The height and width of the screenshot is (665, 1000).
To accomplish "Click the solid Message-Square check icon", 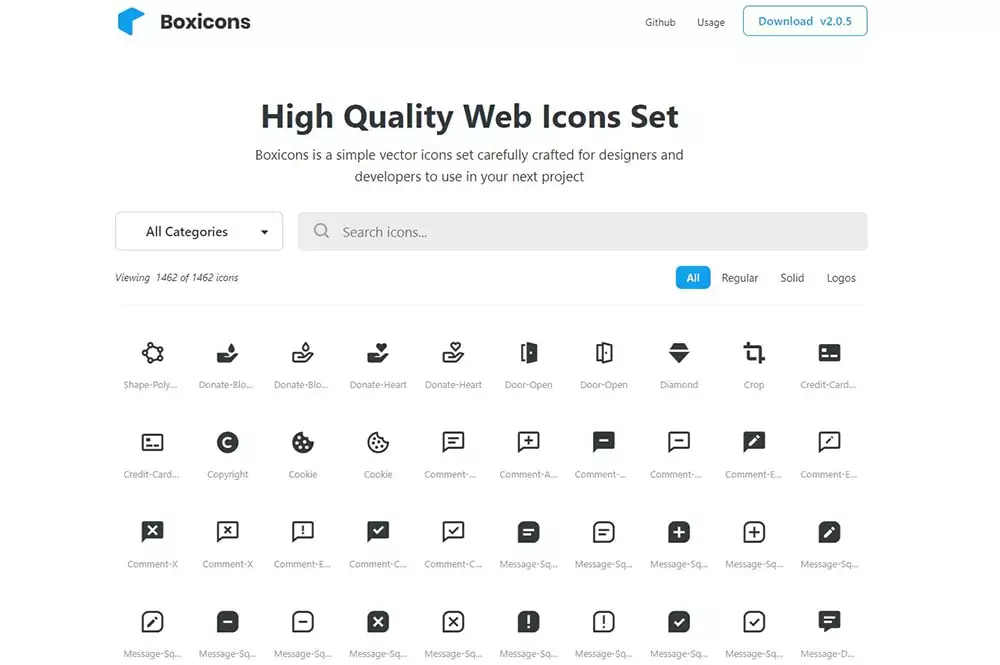I will [679, 622].
